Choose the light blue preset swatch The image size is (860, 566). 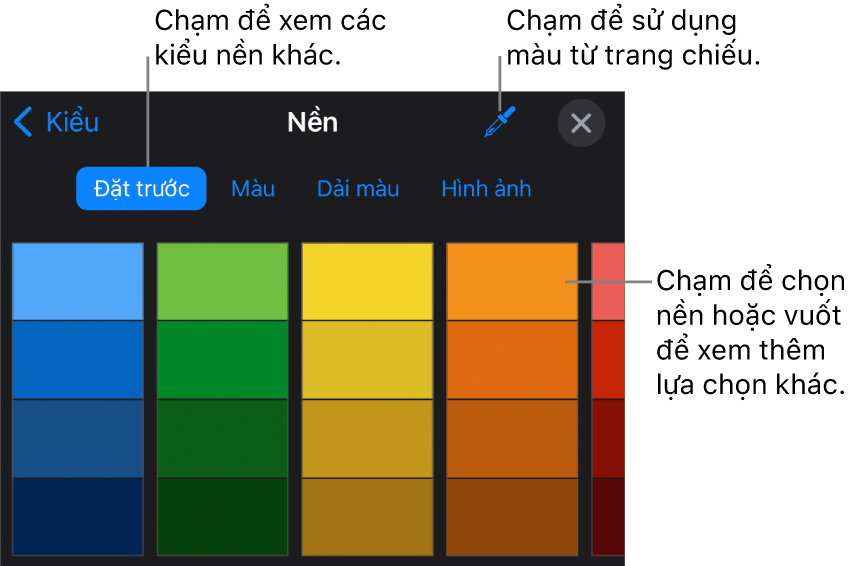tap(78, 281)
